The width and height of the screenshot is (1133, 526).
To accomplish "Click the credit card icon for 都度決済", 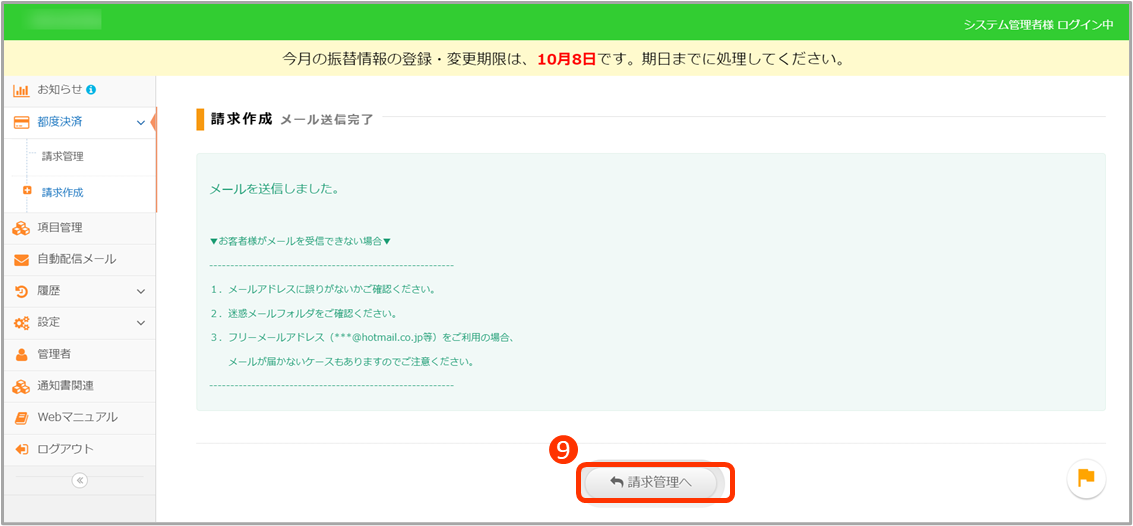I will pos(21,122).
